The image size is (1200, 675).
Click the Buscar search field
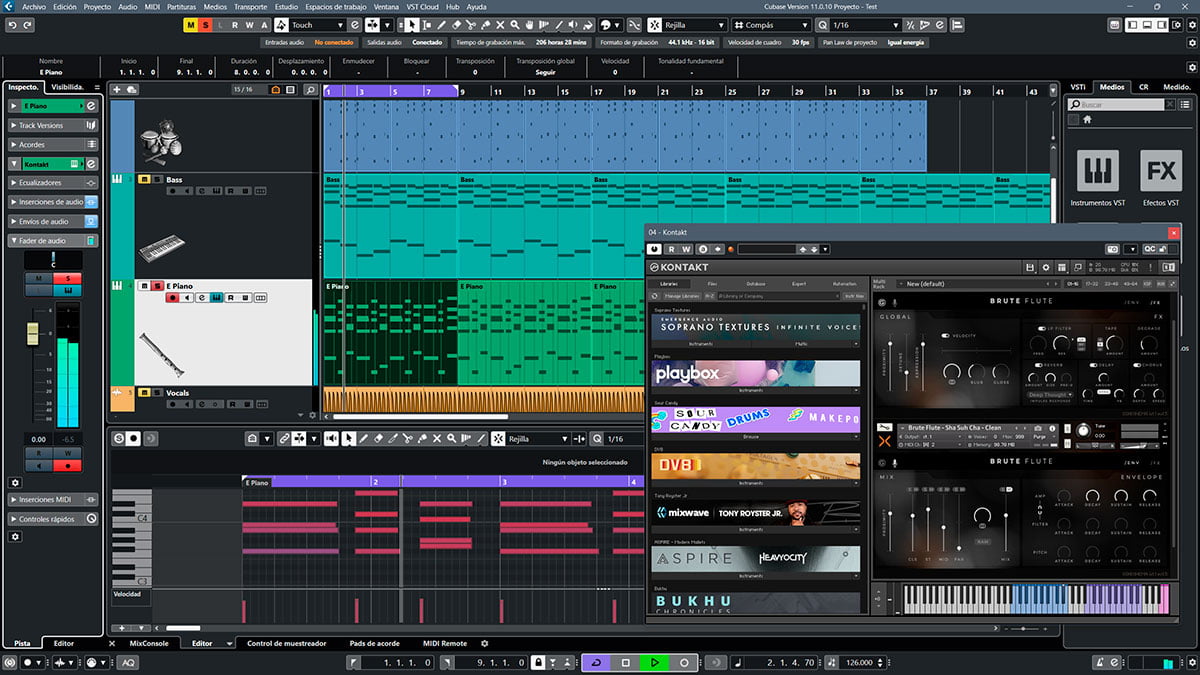point(1118,104)
